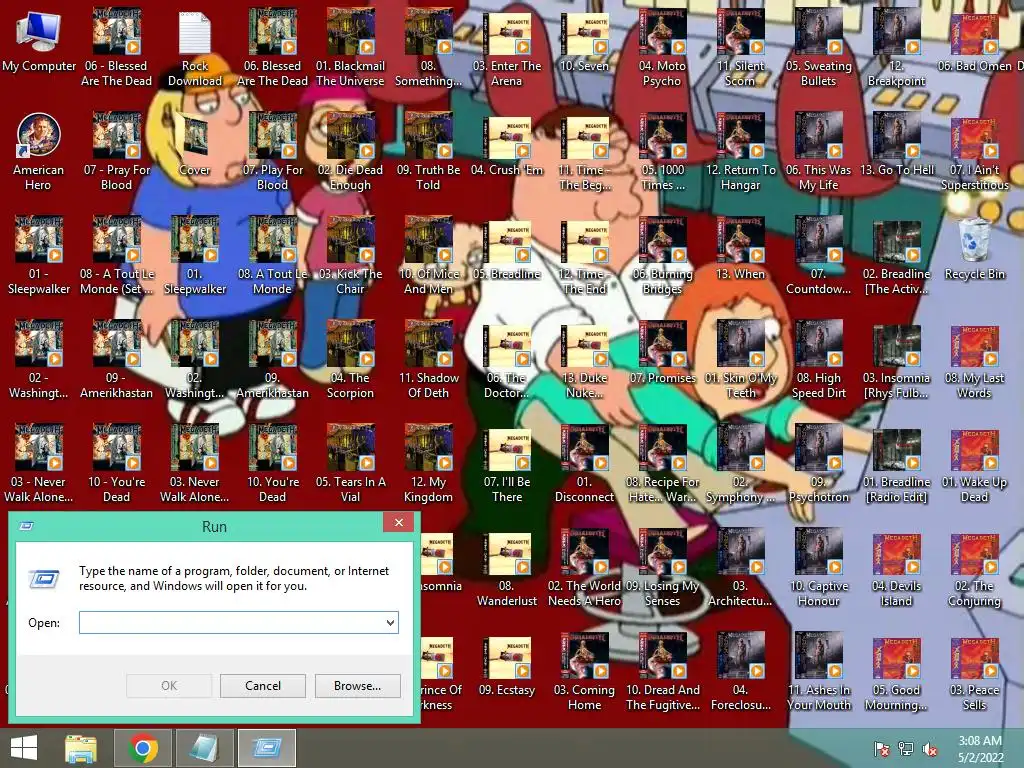
Task: Select the 02. The World Needs A Hero file
Action: [584, 568]
